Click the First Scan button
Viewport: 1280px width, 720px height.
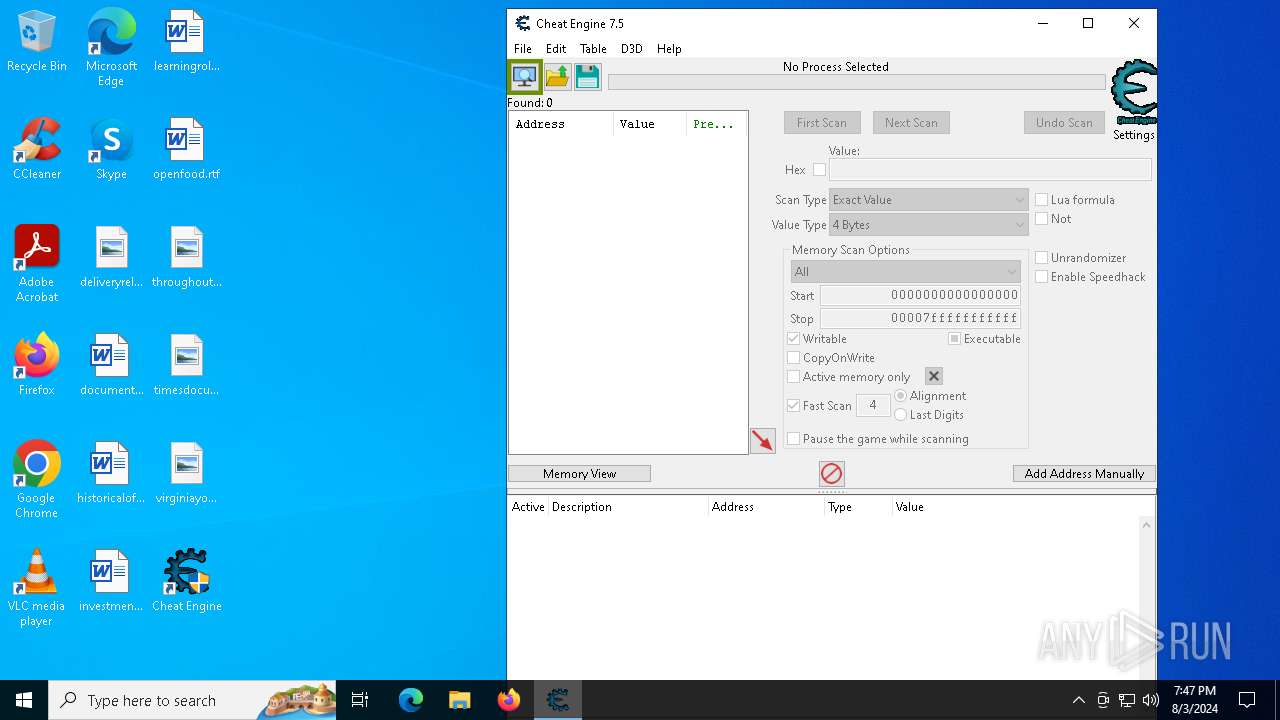click(821, 123)
